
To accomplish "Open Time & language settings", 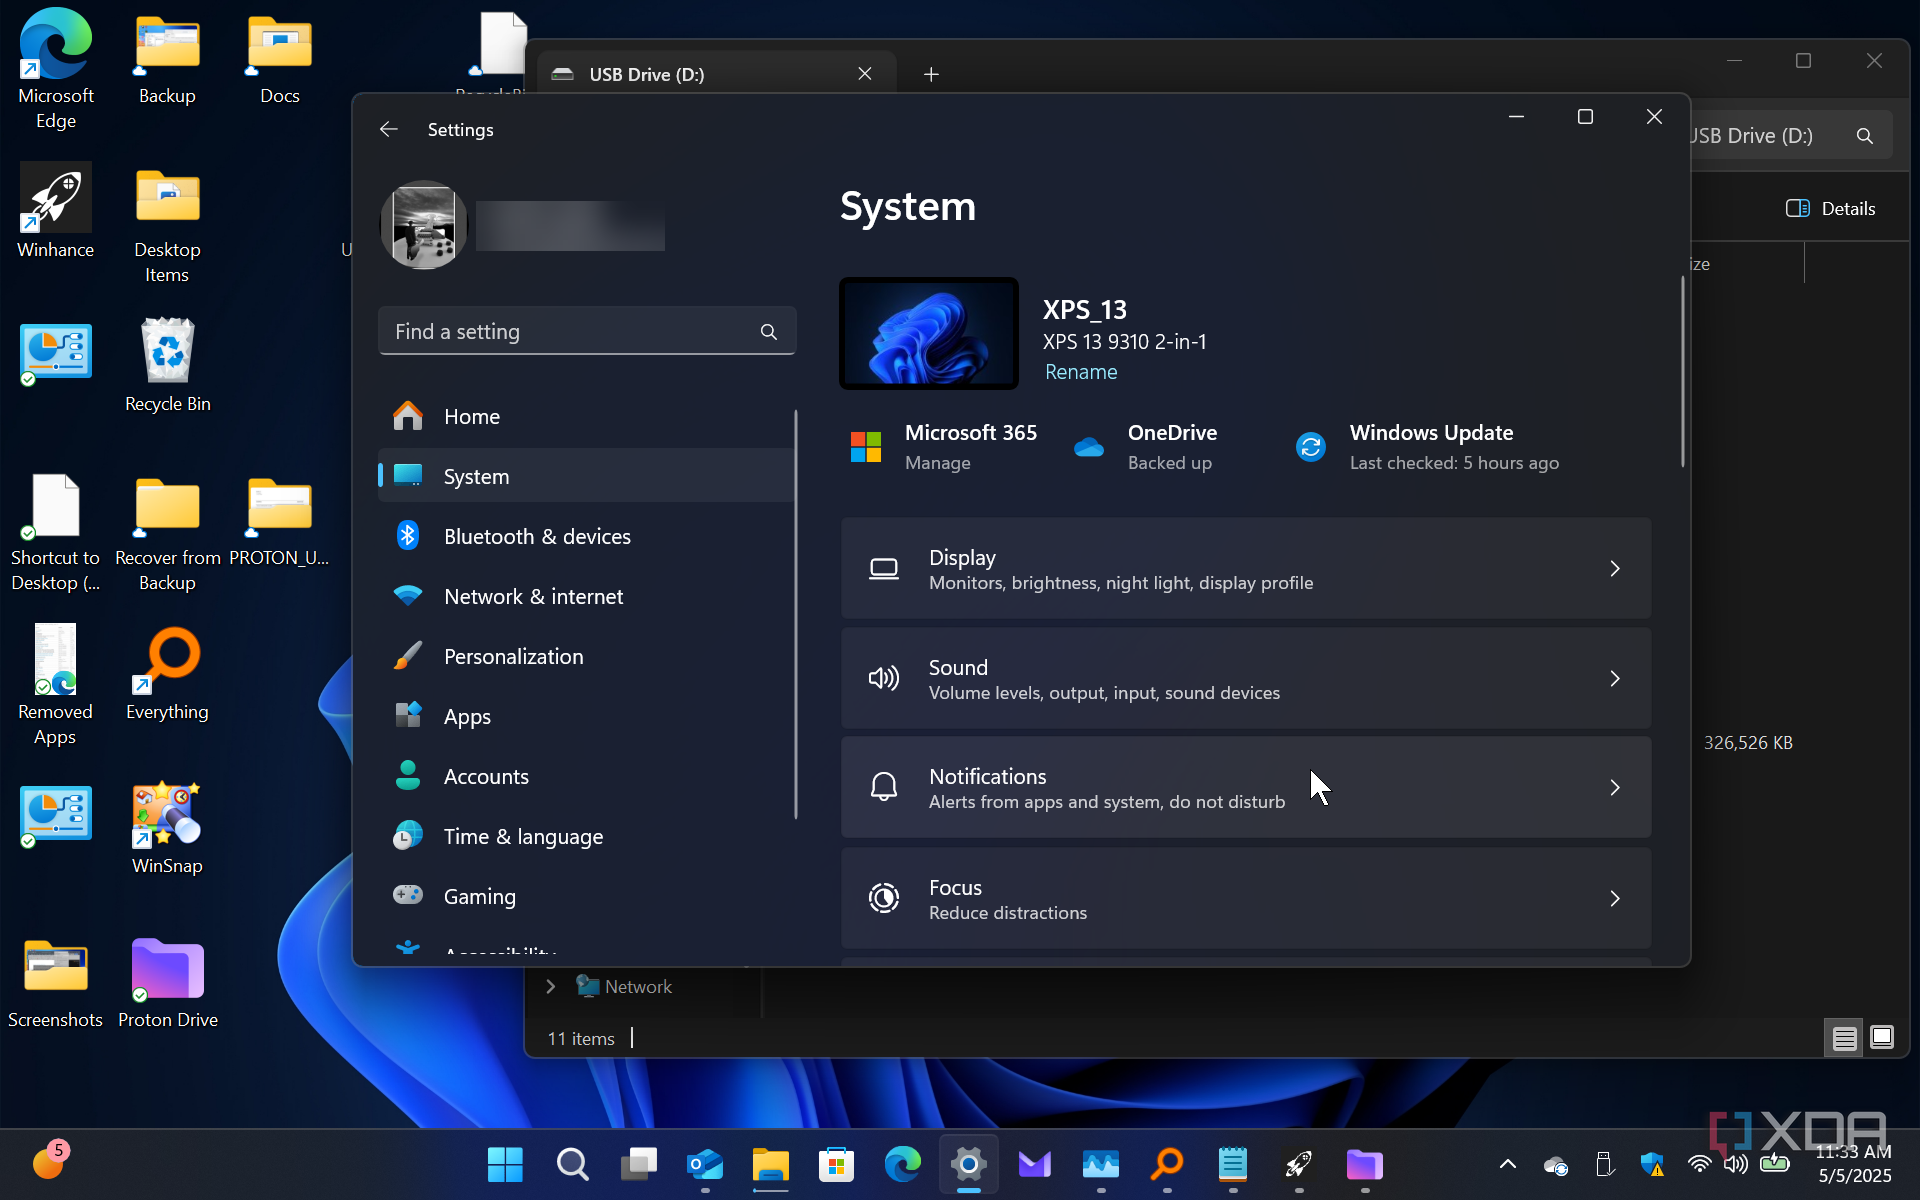I will point(523,837).
